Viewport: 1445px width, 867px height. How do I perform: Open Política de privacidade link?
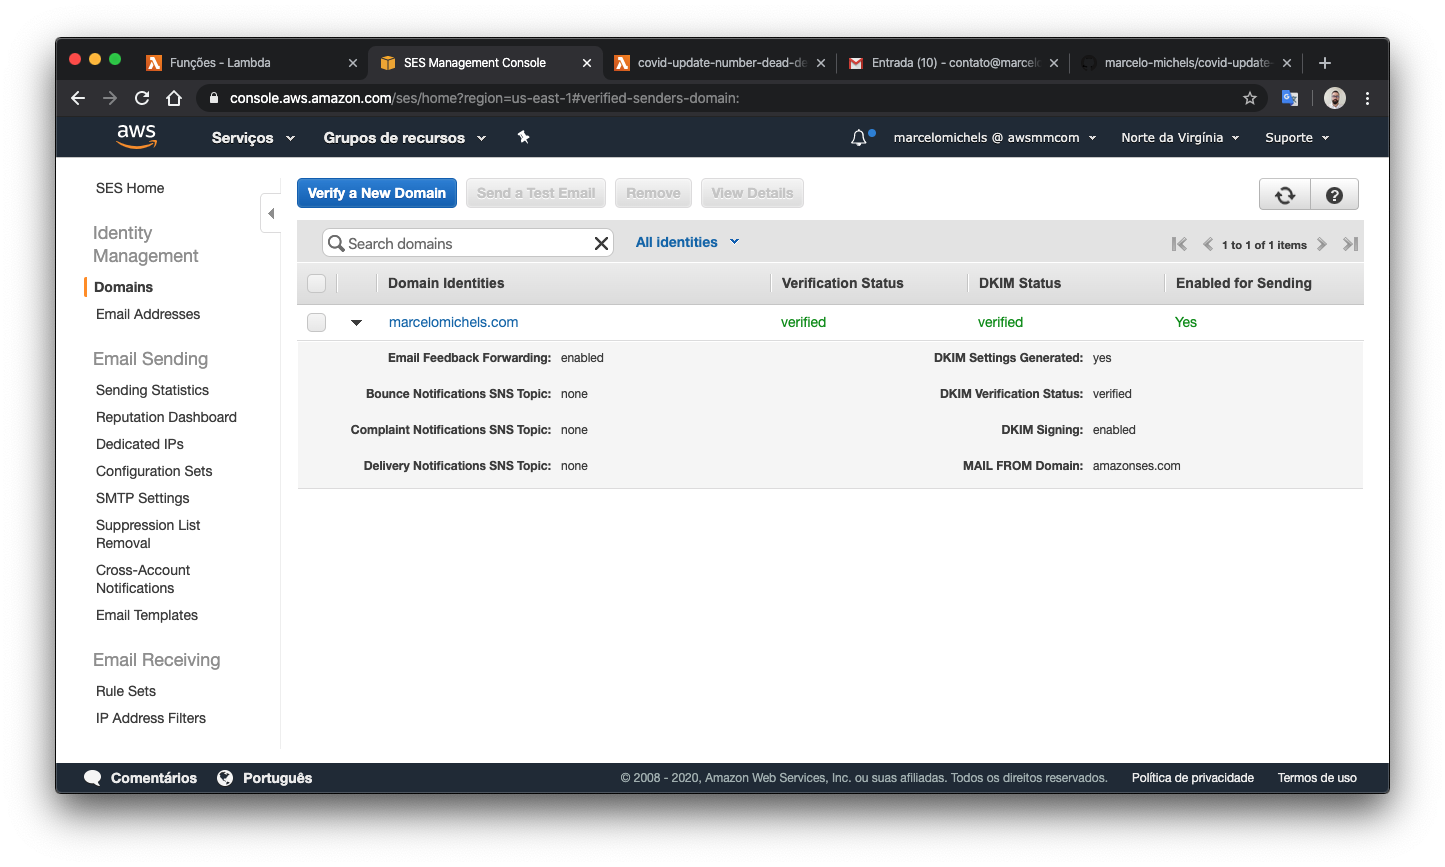pos(1193,778)
